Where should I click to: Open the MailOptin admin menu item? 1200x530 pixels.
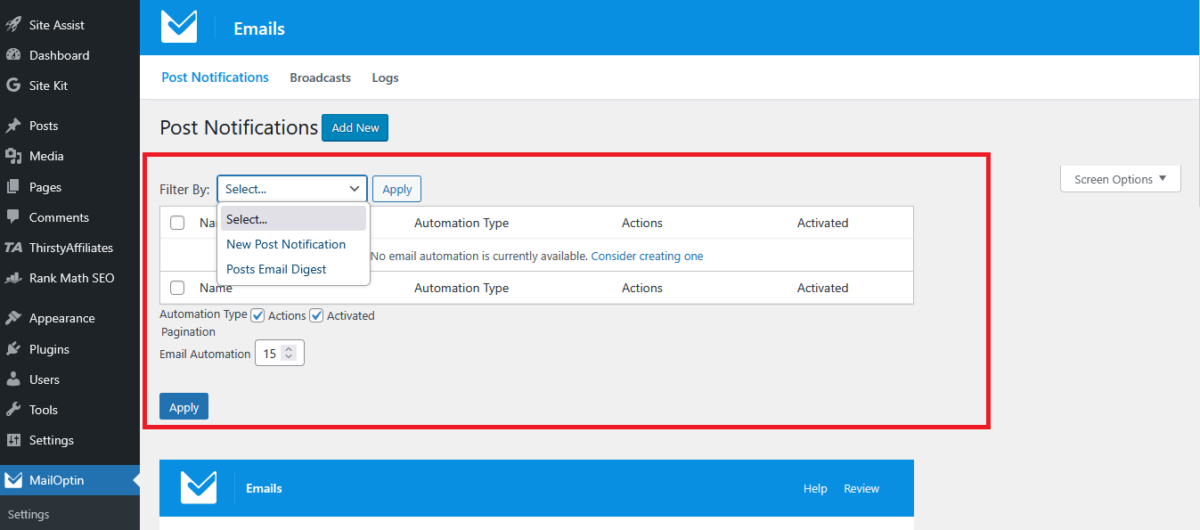click(x=70, y=481)
